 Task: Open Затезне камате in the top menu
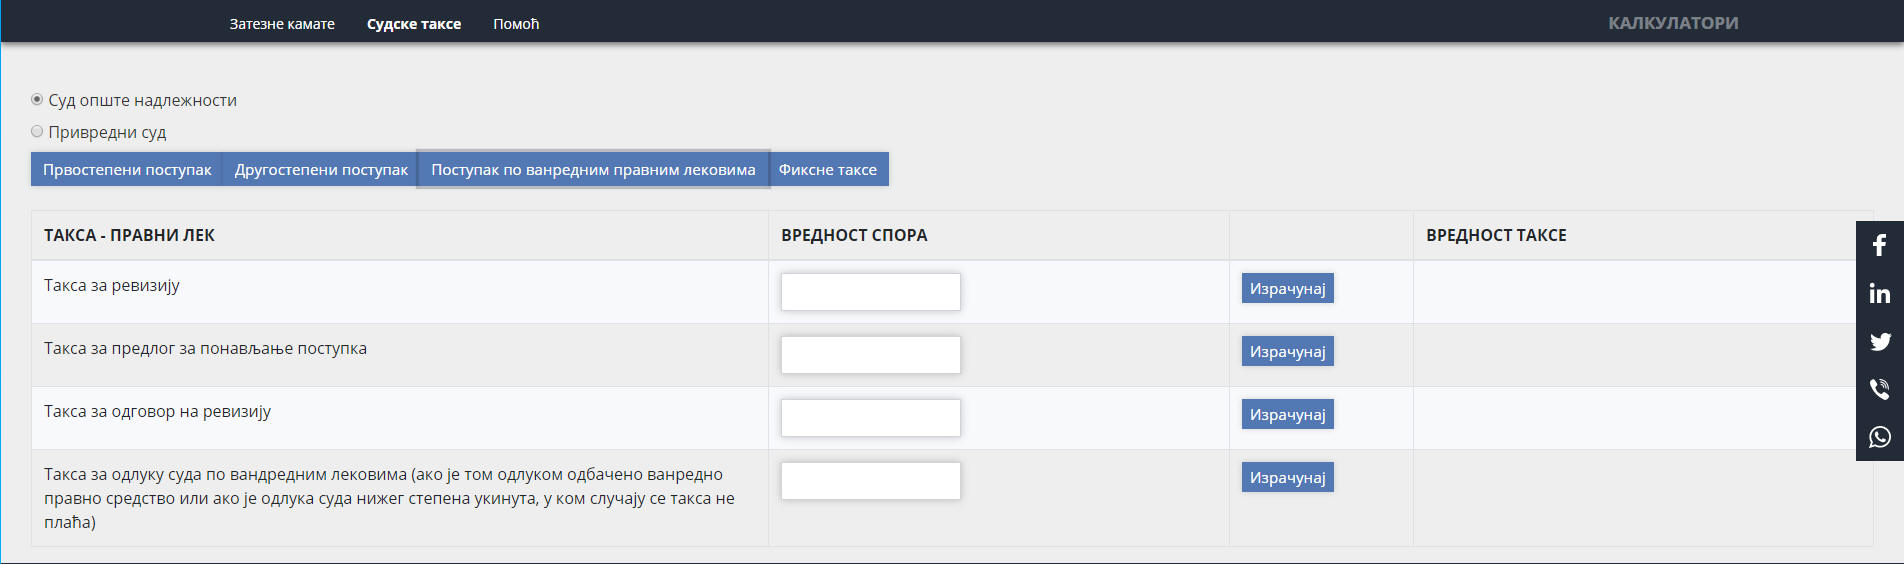[282, 24]
